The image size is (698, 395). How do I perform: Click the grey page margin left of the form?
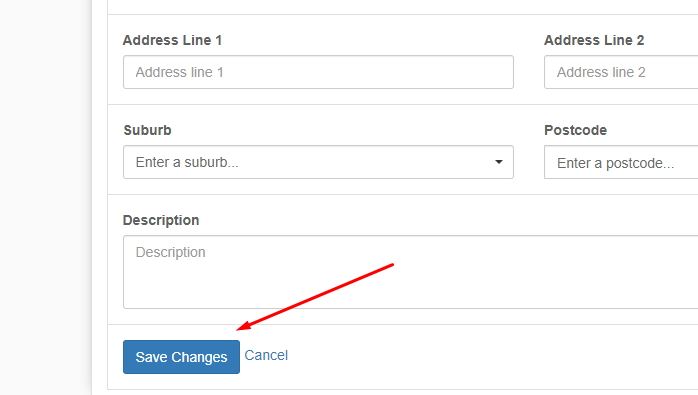45,197
